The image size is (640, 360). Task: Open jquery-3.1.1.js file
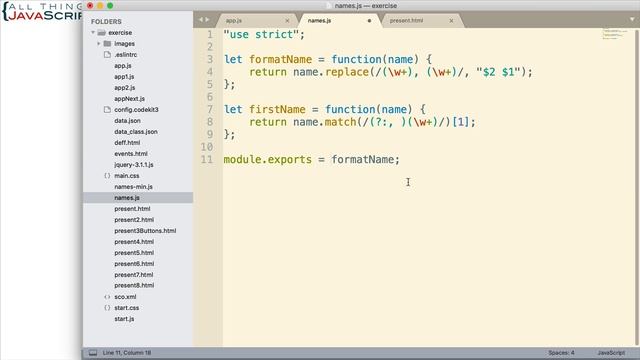[x=134, y=164]
